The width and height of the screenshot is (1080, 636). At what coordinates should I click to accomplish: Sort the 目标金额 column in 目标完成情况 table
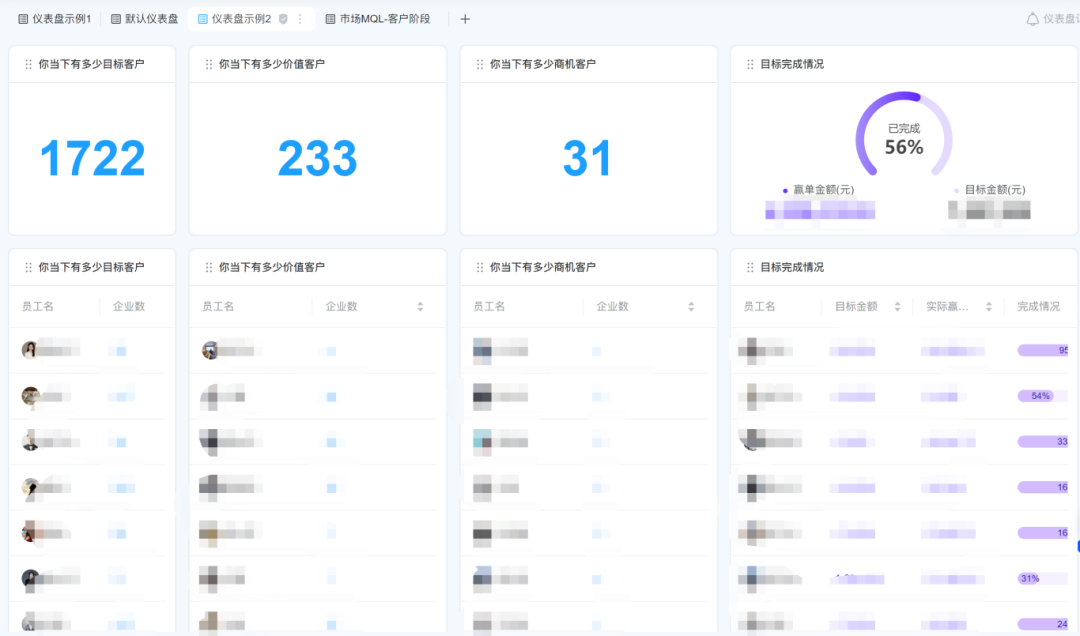pyautogui.click(x=897, y=307)
